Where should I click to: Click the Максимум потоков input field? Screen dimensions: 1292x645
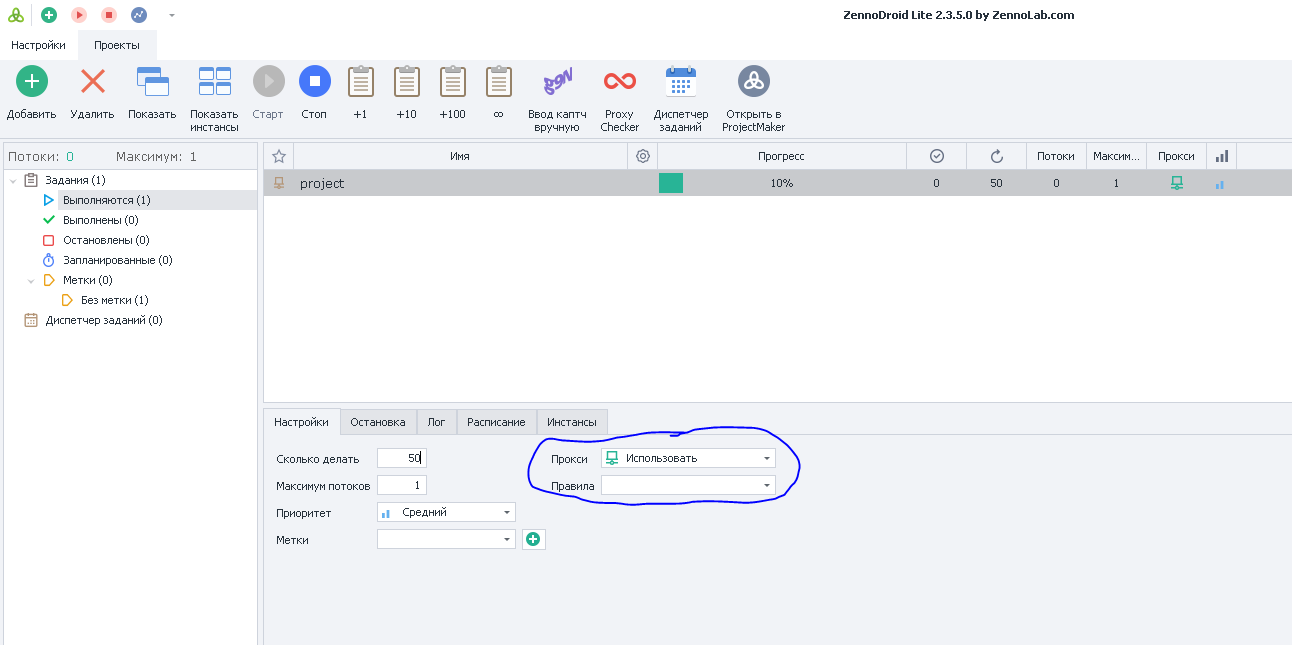pyautogui.click(x=402, y=485)
